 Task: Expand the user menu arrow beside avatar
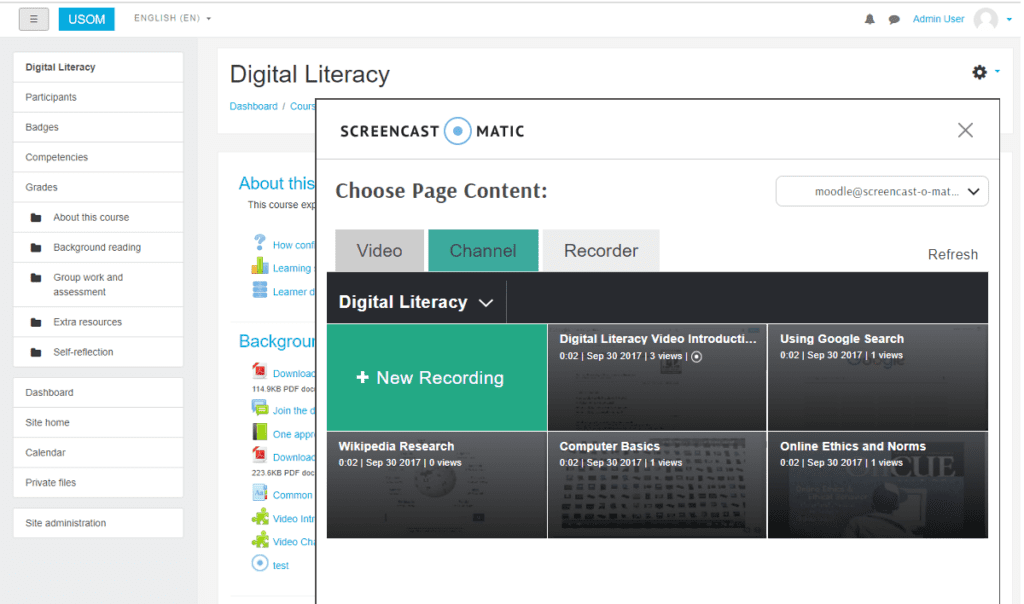click(x=1009, y=20)
